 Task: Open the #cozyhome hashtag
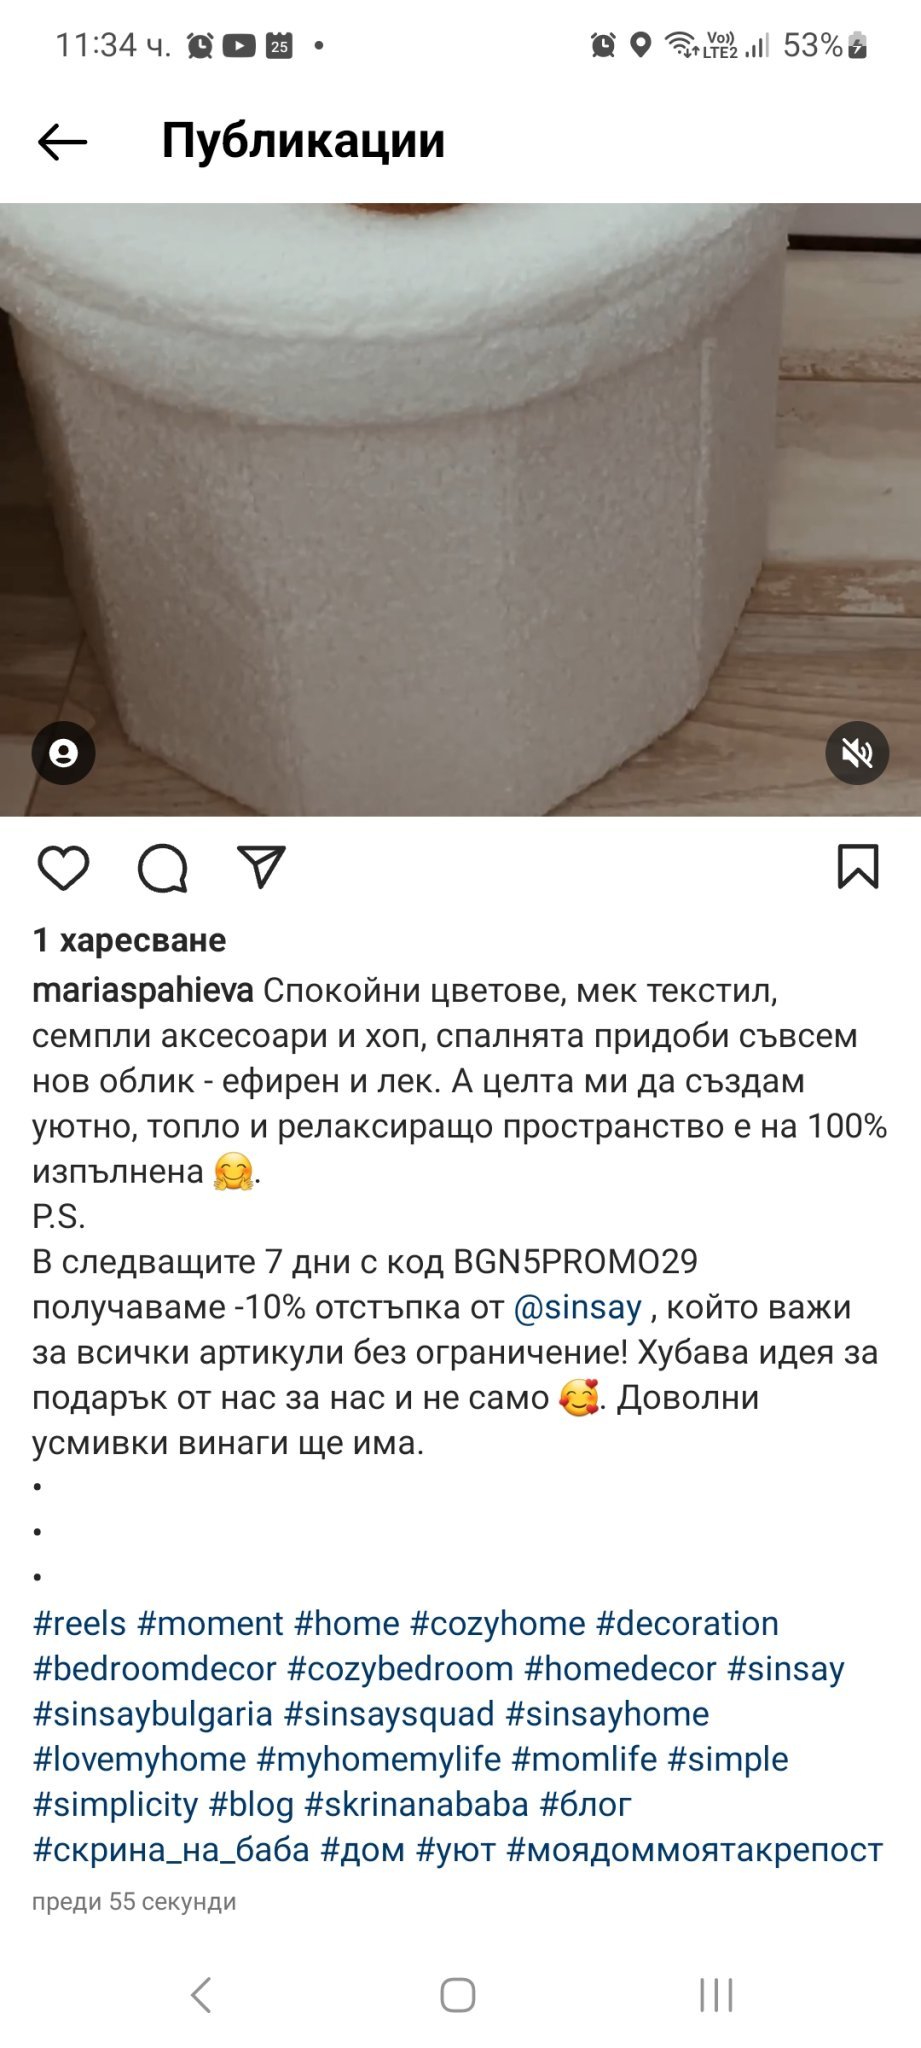point(497,1623)
